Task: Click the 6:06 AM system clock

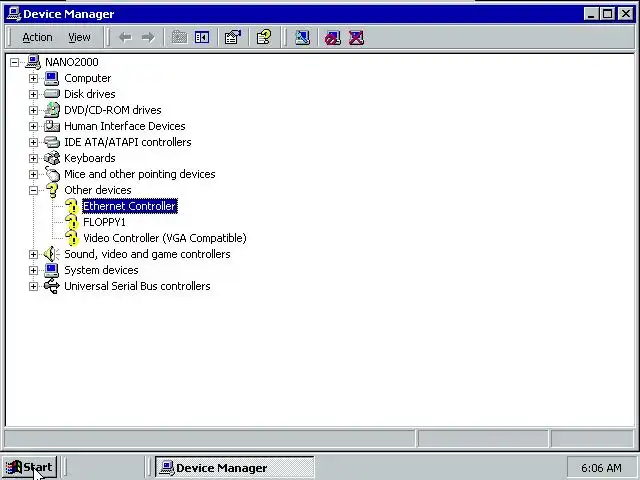Action: point(601,468)
